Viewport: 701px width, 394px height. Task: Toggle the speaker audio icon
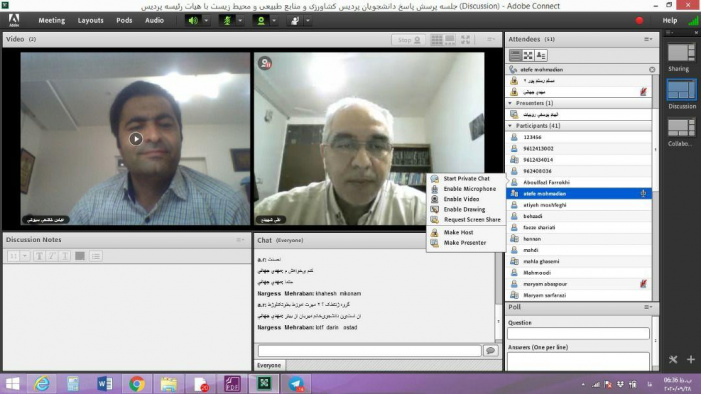[x=193, y=21]
